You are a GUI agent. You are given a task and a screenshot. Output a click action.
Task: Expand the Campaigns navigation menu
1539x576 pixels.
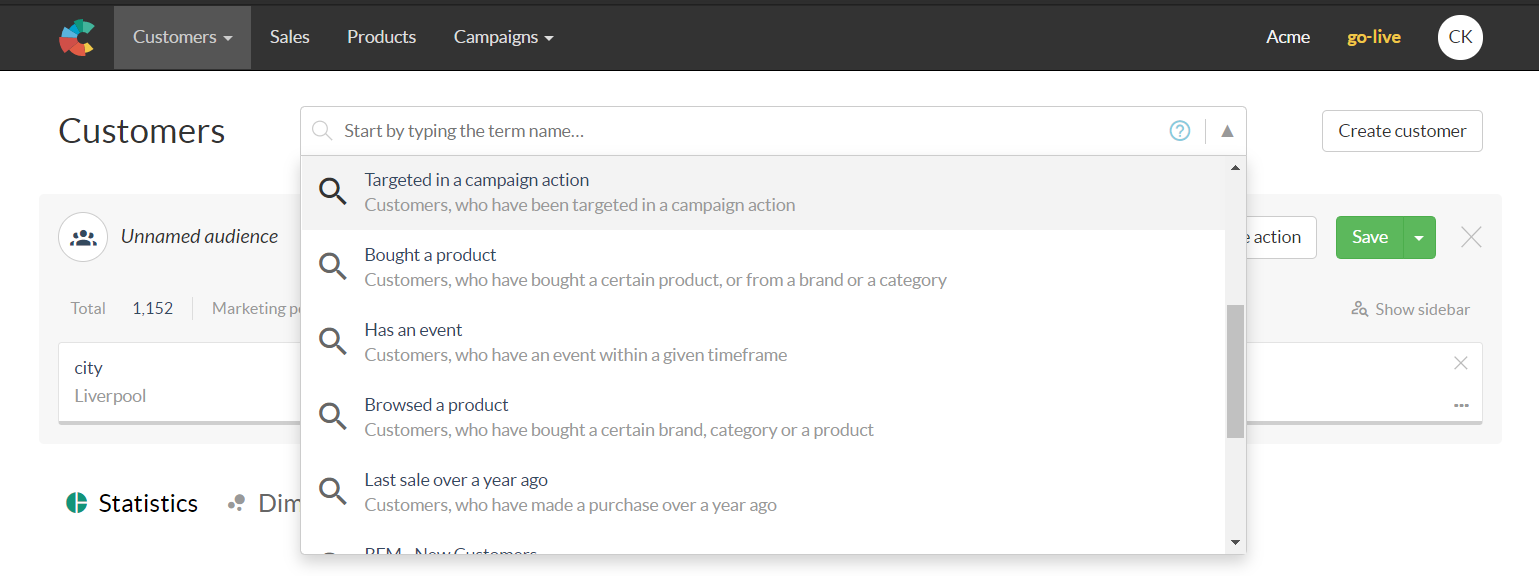pyautogui.click(x=503, y=37)
